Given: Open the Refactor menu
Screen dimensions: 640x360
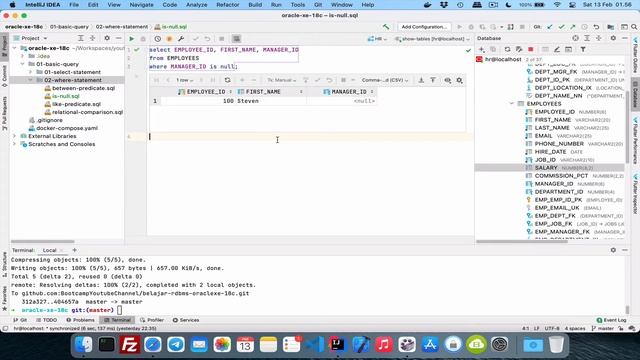Looking at the screenshot, I should click(227, 5).
